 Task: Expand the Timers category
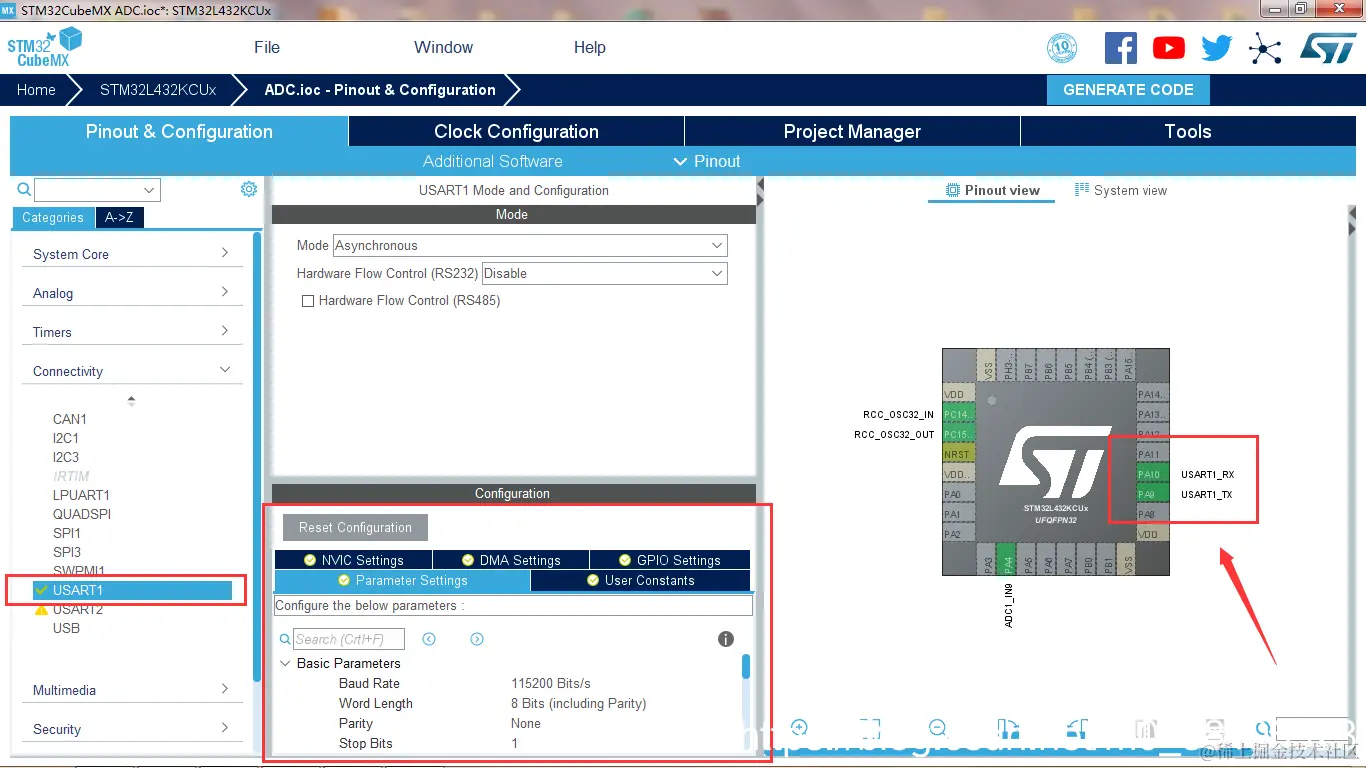click(132, 332)
